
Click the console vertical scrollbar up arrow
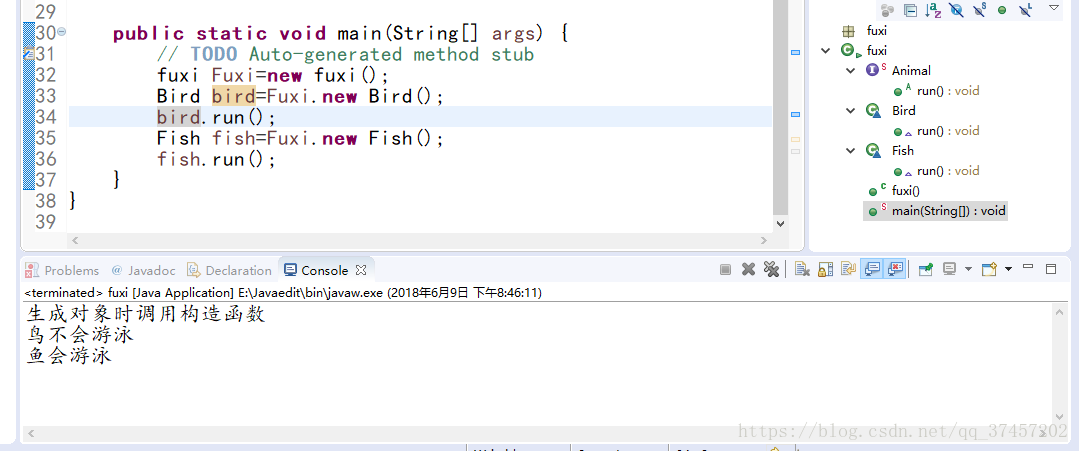1062,313
